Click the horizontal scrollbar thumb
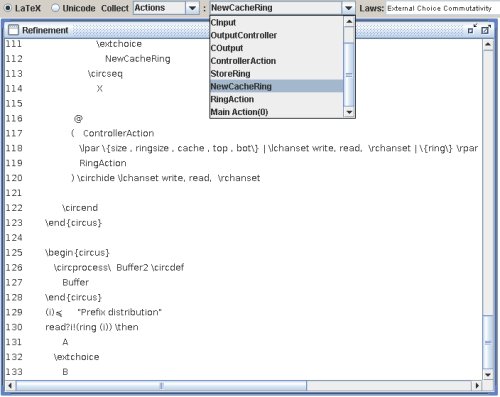 161,386
